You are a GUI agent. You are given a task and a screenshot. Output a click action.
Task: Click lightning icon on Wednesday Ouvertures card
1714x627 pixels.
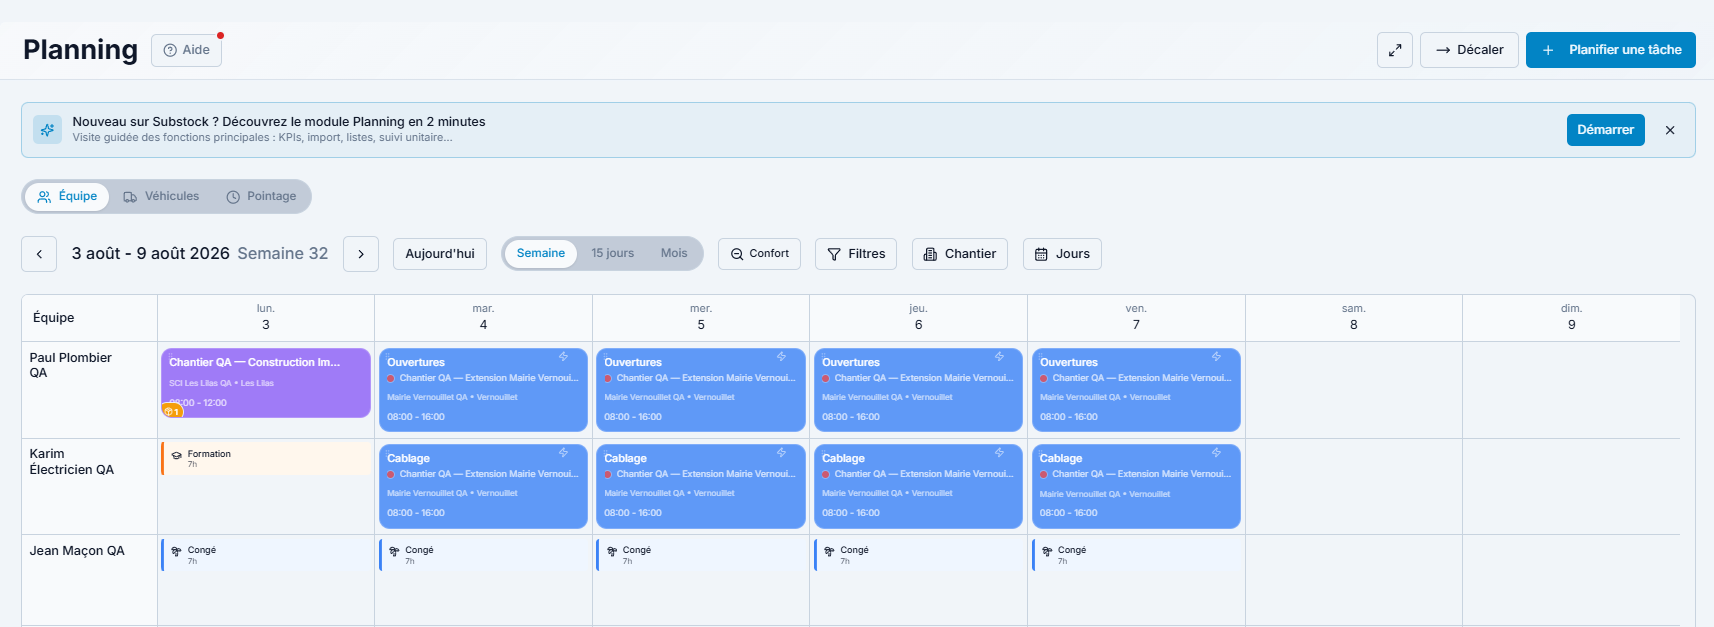[x=782, y=357]
